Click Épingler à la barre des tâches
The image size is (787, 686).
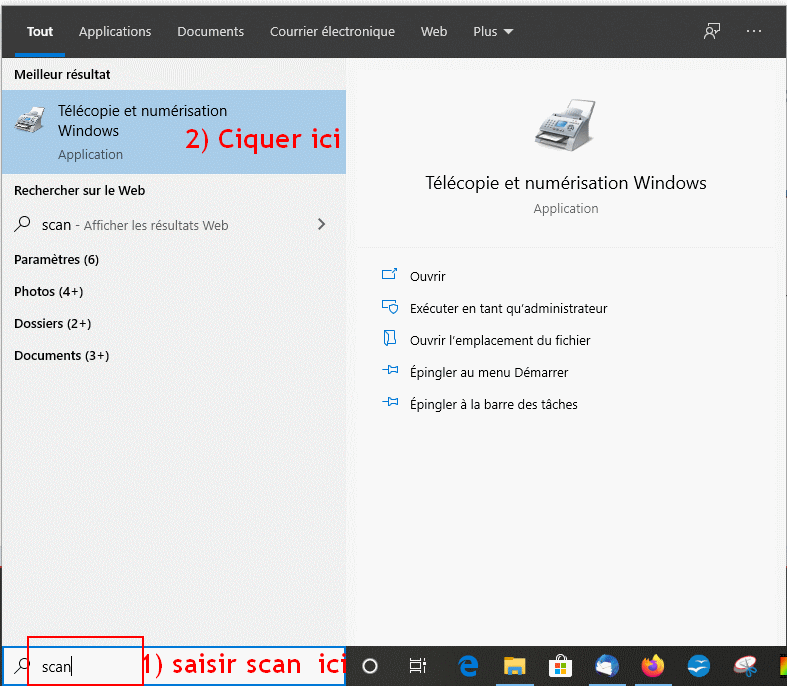point(494,404)
